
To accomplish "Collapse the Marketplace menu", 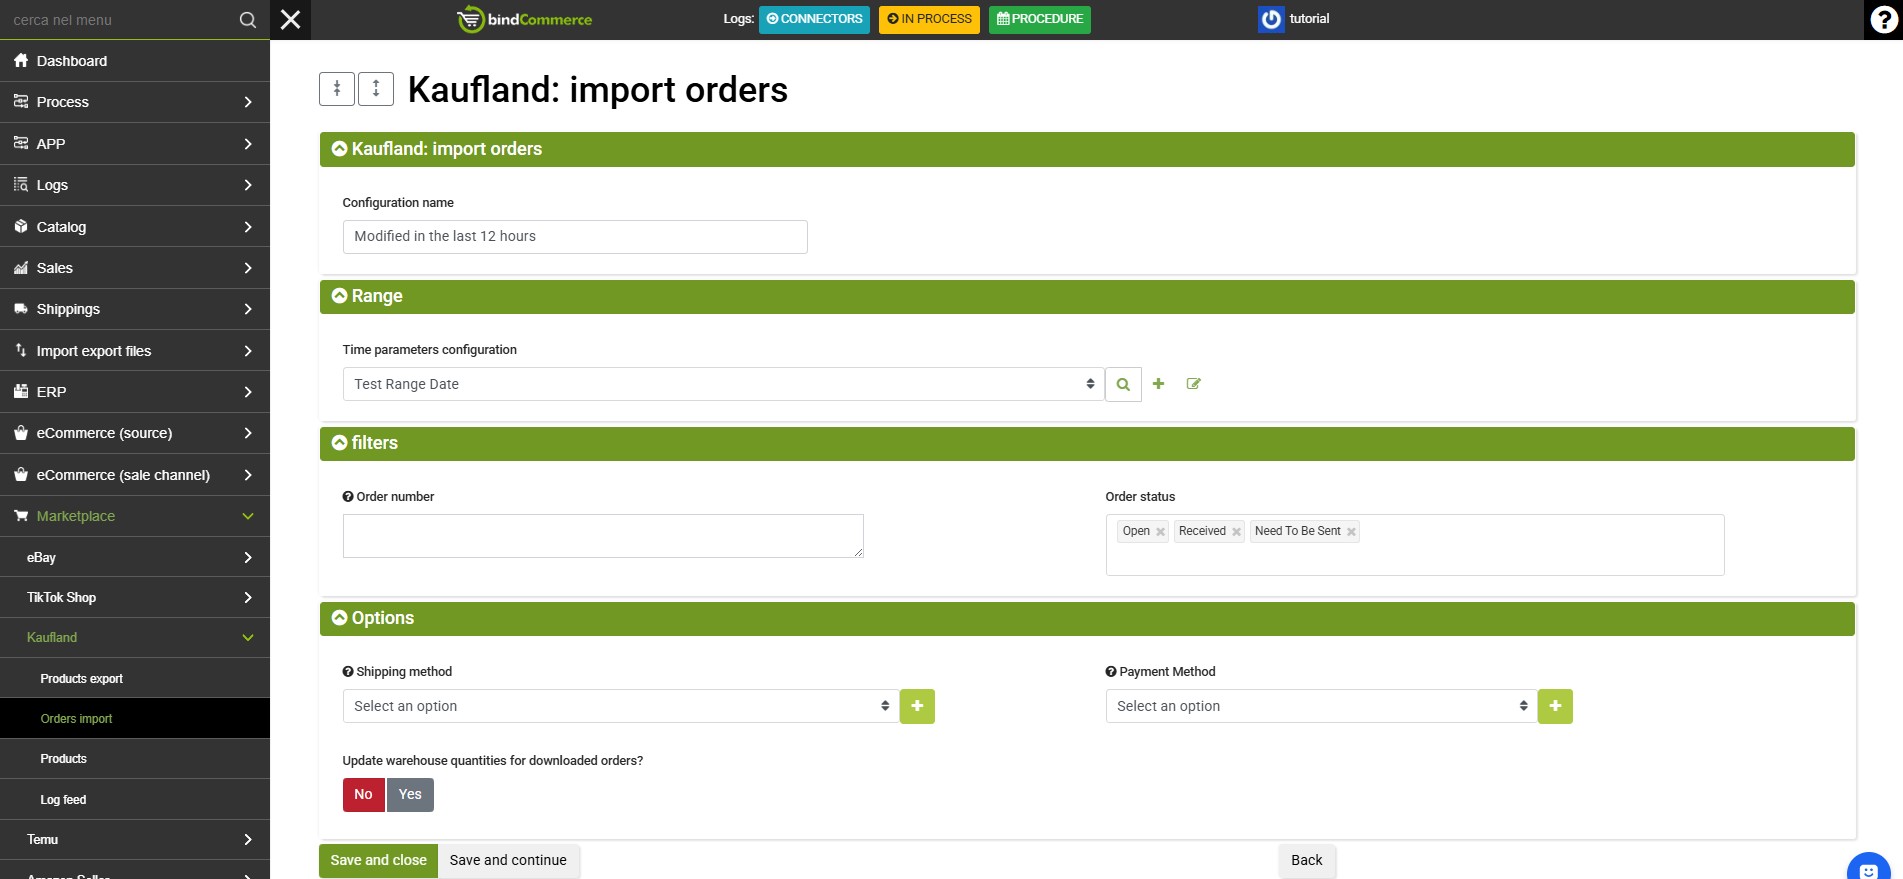I will [135, 516].
